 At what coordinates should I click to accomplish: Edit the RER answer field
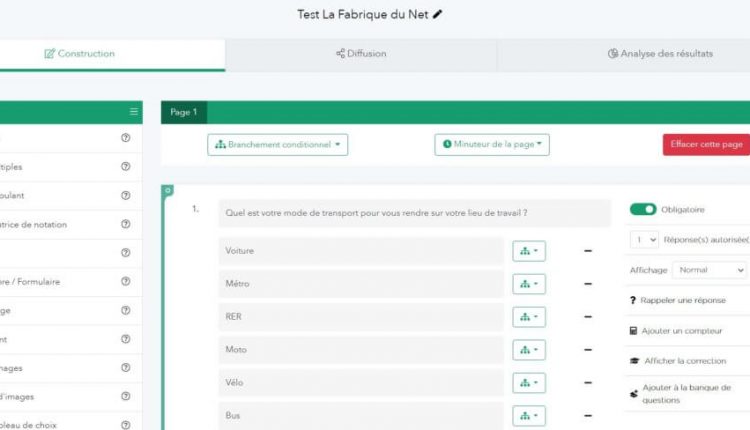[361, 317]
